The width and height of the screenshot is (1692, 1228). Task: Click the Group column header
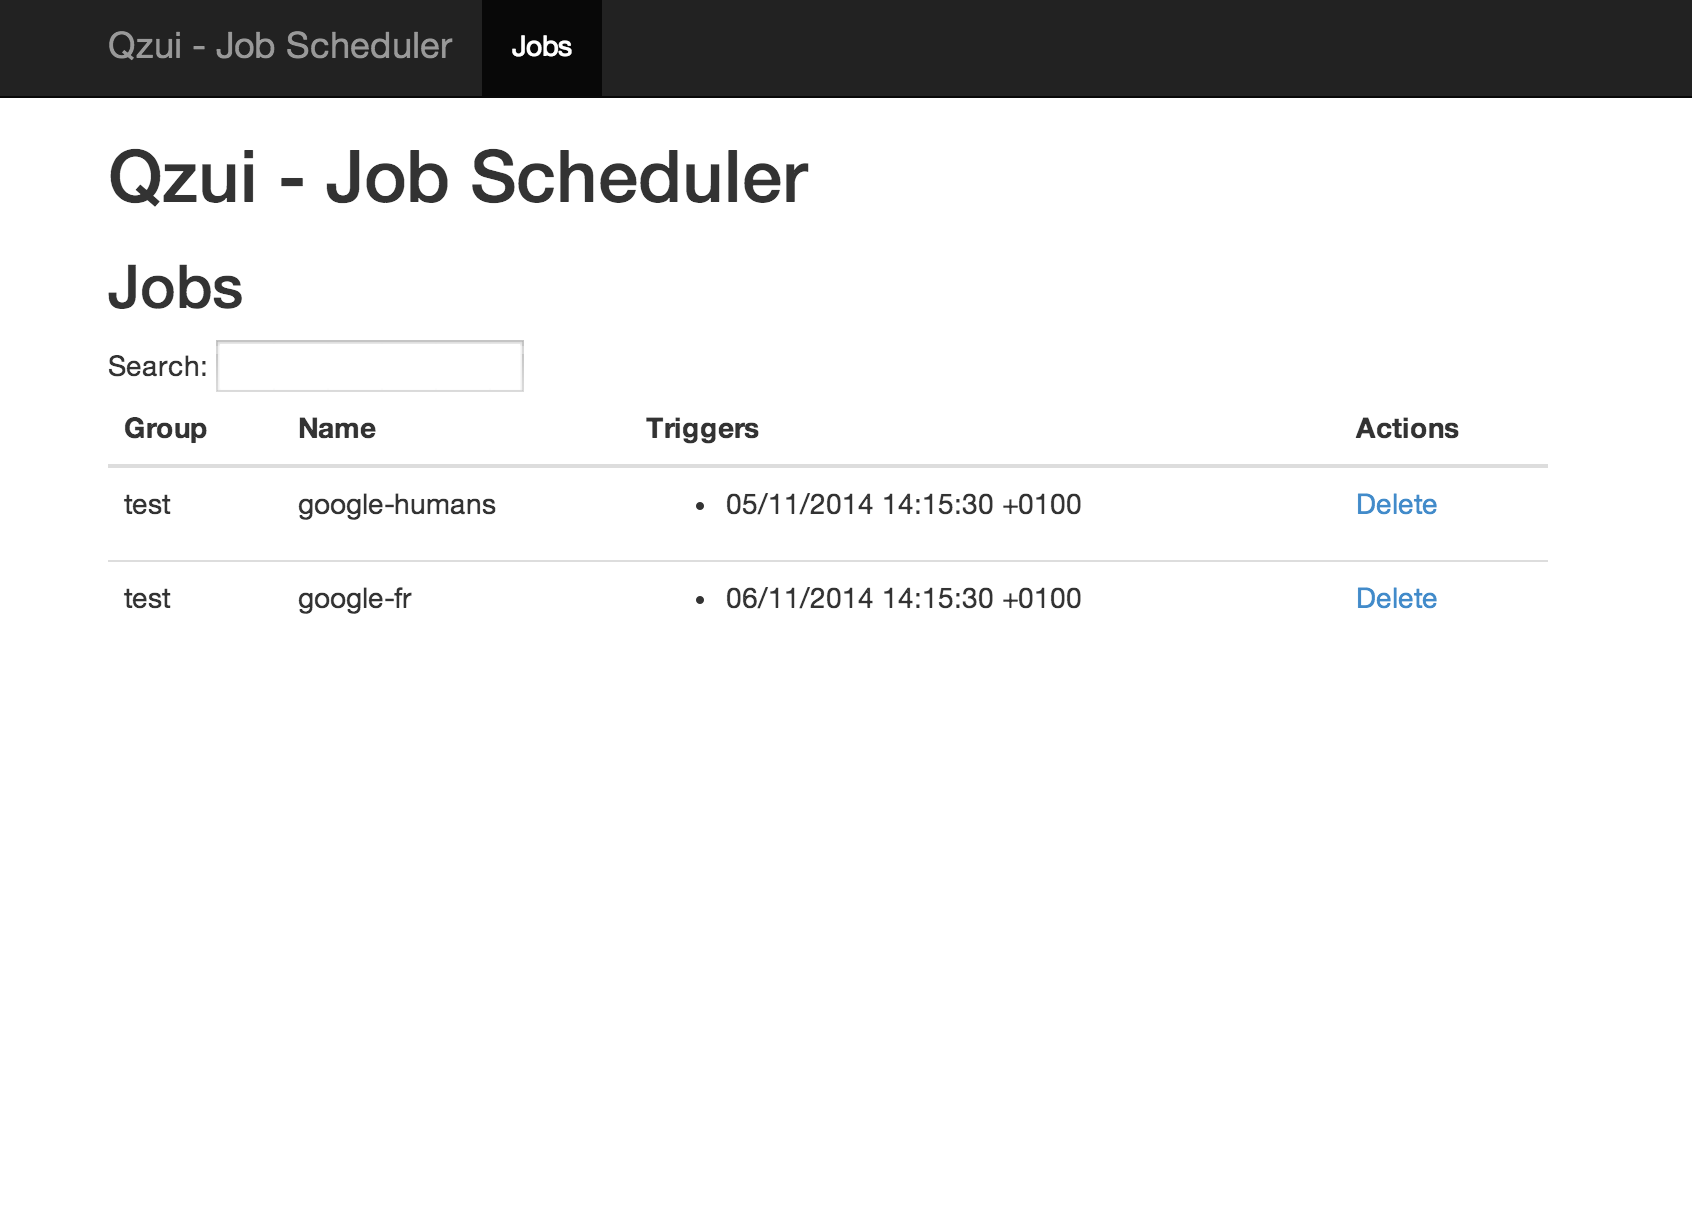[x=165, y=428]
